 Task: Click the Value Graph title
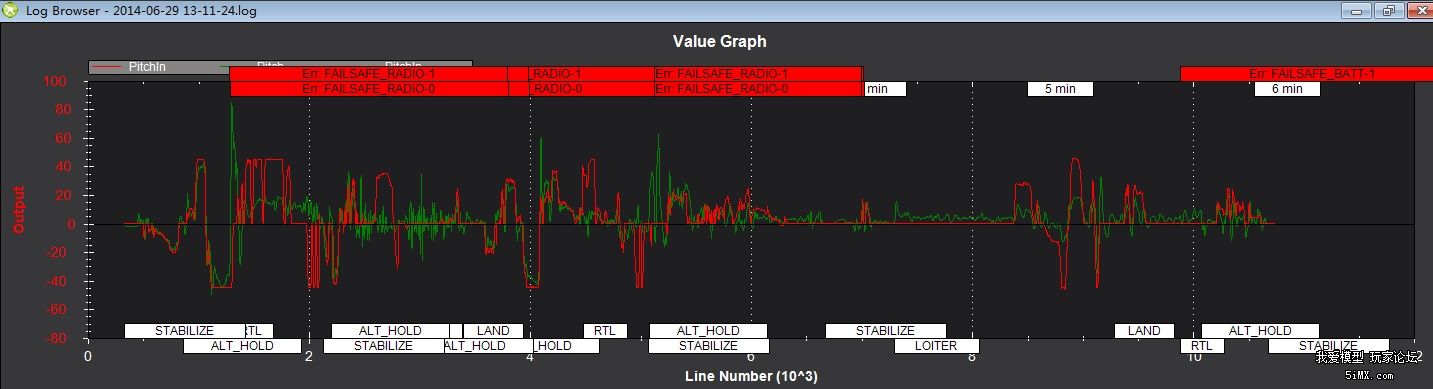tap(719, 41)
